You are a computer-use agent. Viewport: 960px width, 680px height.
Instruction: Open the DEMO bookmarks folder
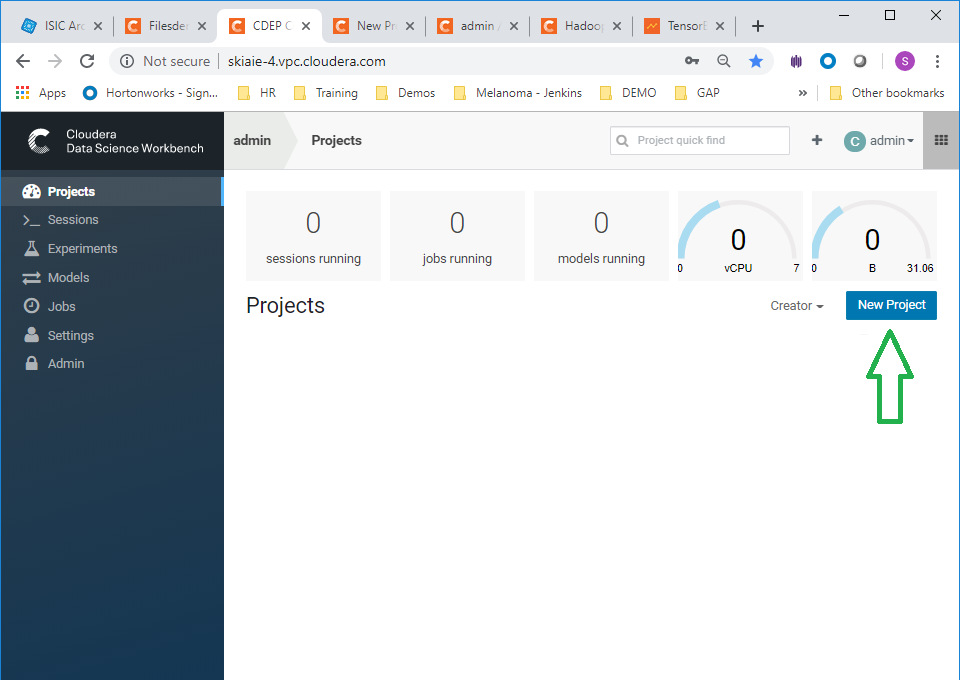[628, 93]
